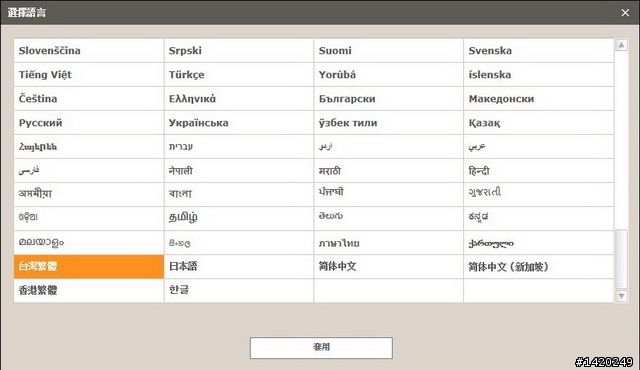Choose 한글 Korean language

[239, 290]
